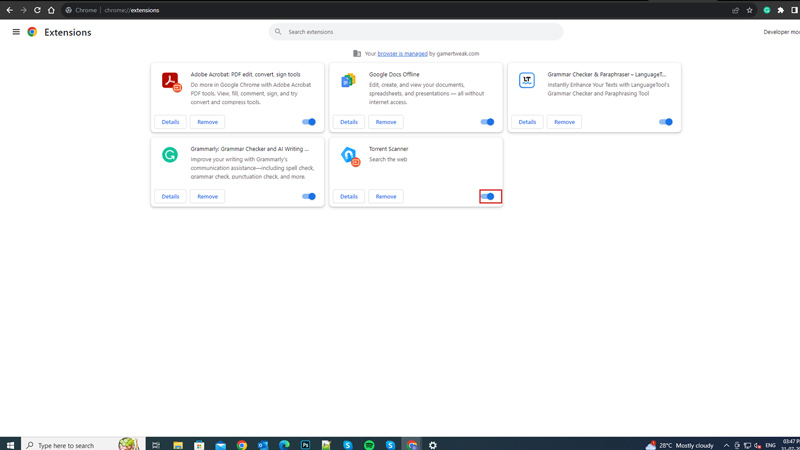Open Details for Torrent Scanner

click(349, 196)
